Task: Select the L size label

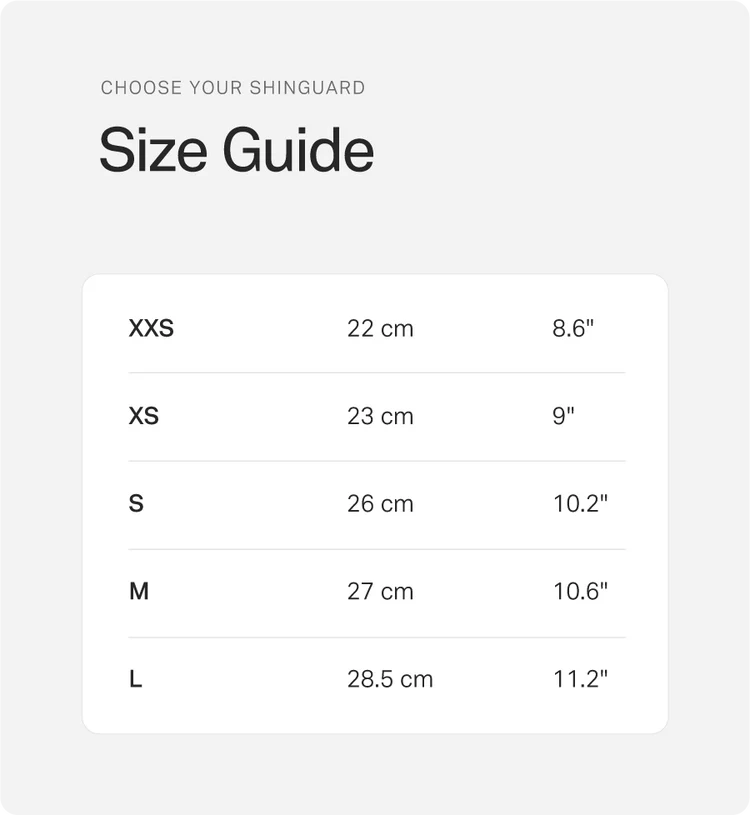Action: pyautogui.click(x=136, y=680)
